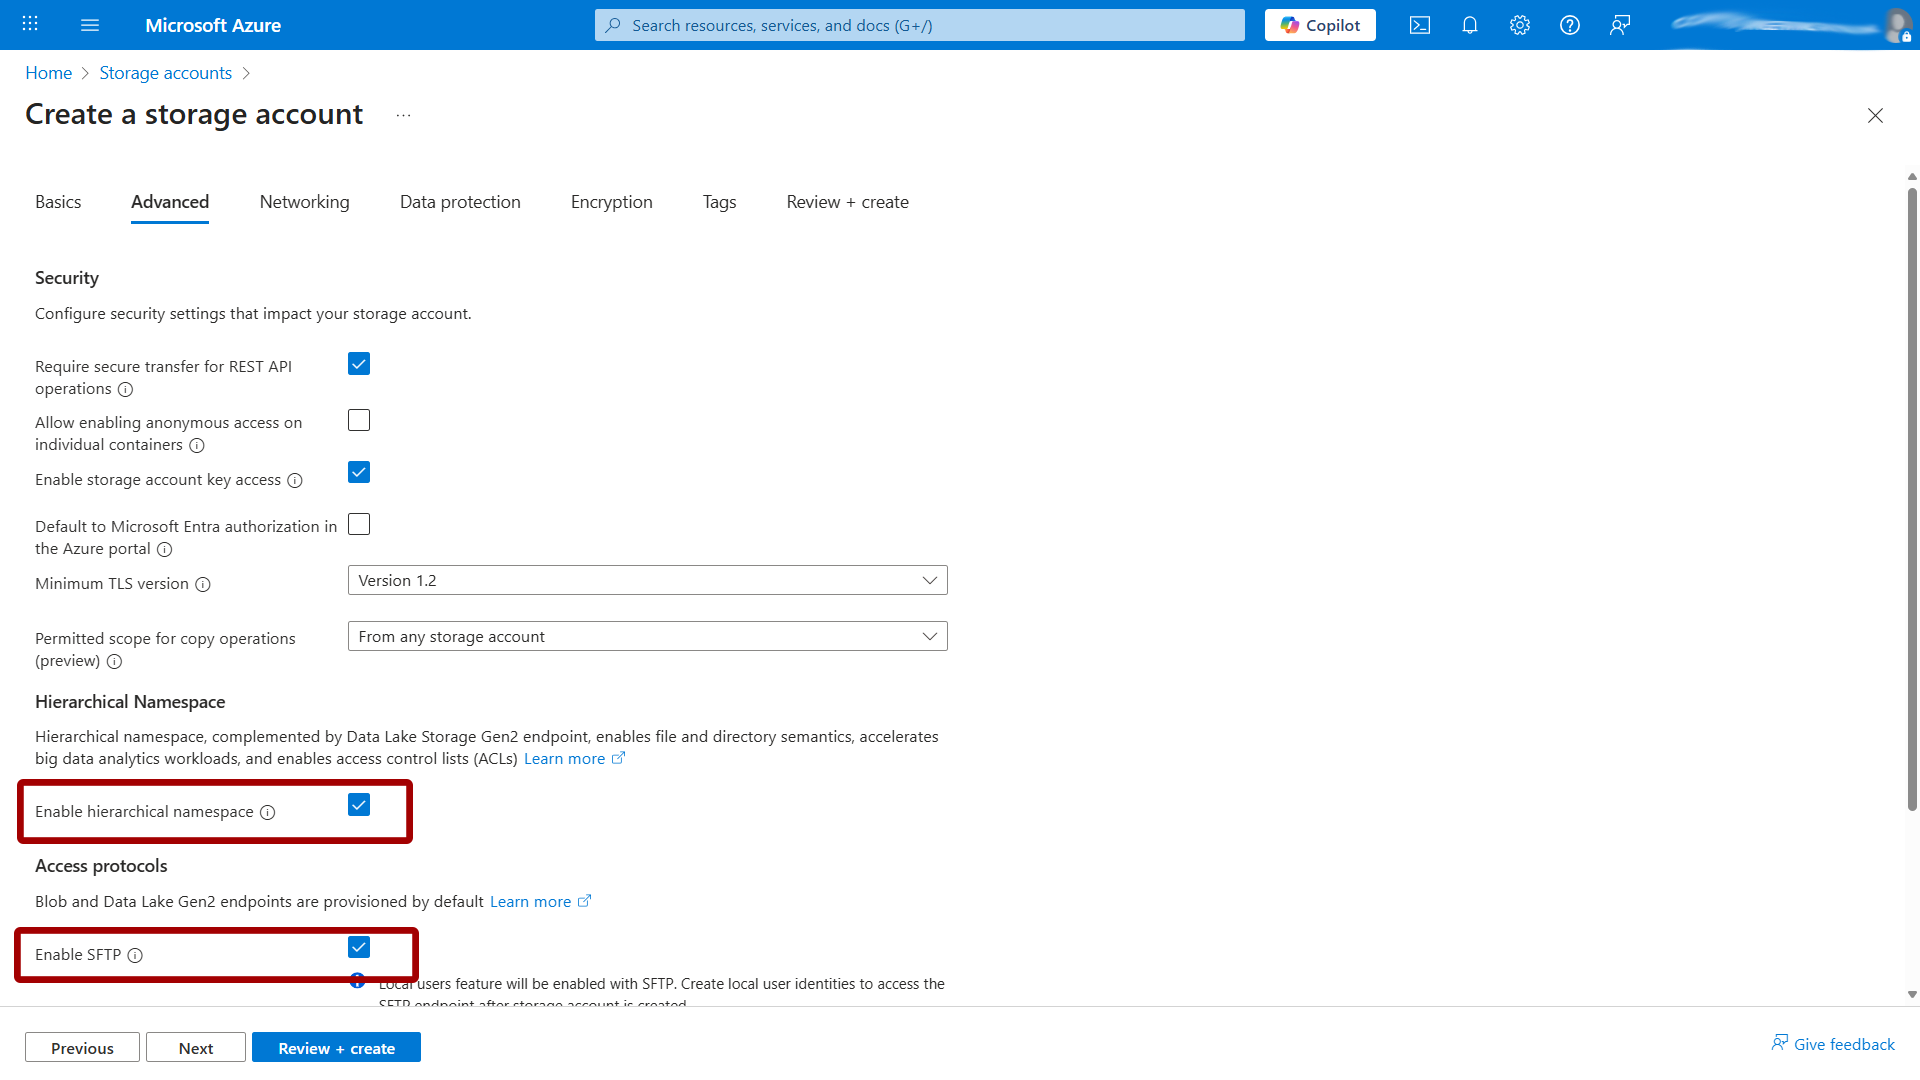1920x1080 pixels.
Task: Uncheck Require secure transfer for REST API operations
Action: point(358,363)
